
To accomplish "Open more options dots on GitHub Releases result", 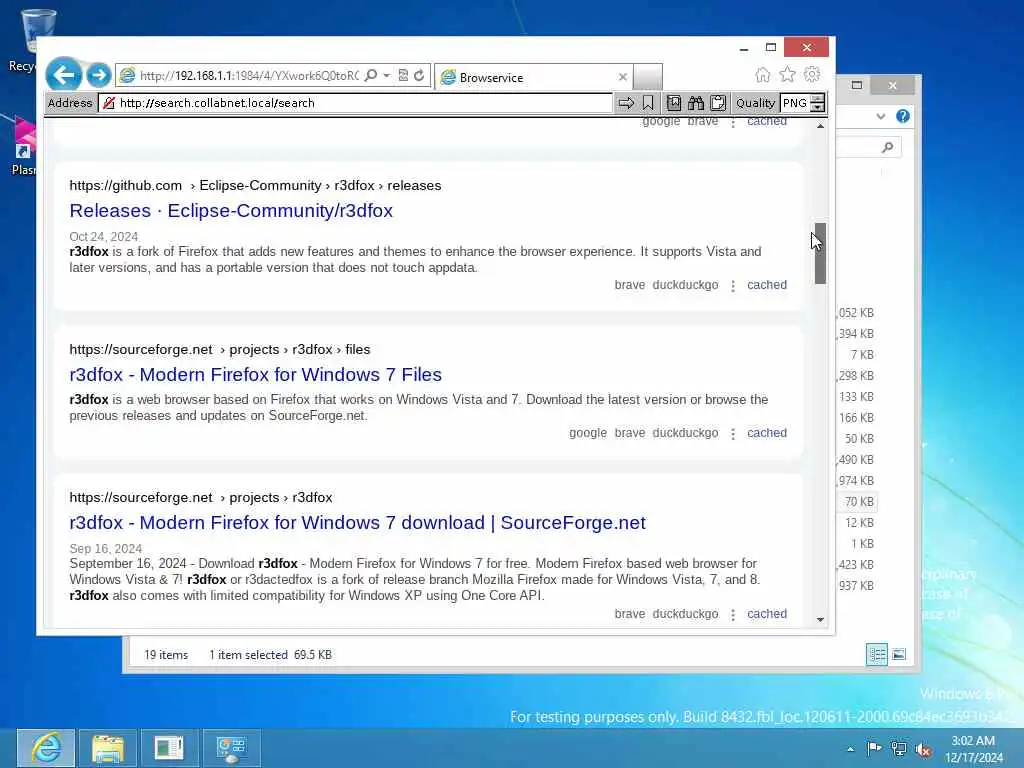I will coord(733,286).
